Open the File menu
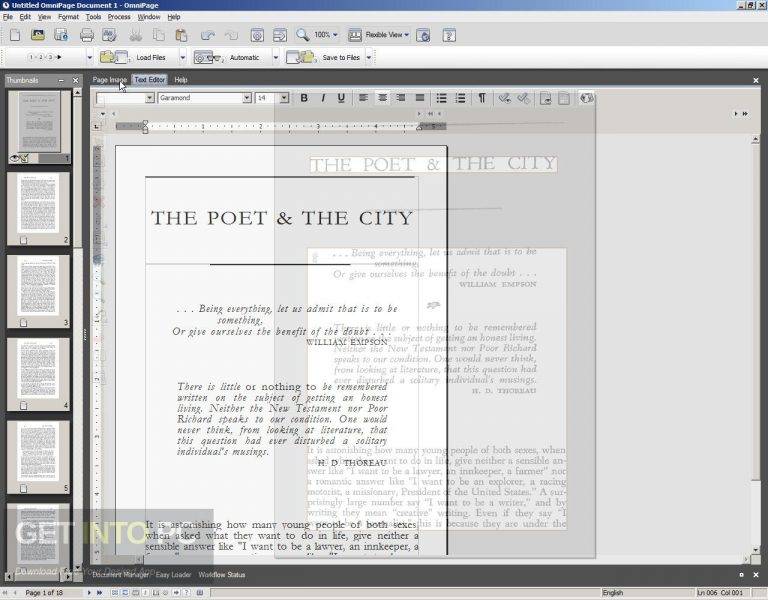The width and height of the screenshot is (768, 600). pyautogui.click(x=8, y=17)
